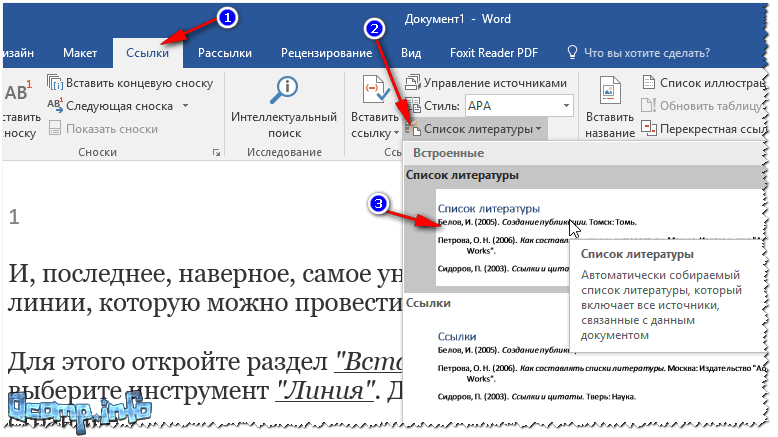Viewport: 778px width, 437px height.
Task: Click the Встроенные gallery header
Action: (449, 153)
